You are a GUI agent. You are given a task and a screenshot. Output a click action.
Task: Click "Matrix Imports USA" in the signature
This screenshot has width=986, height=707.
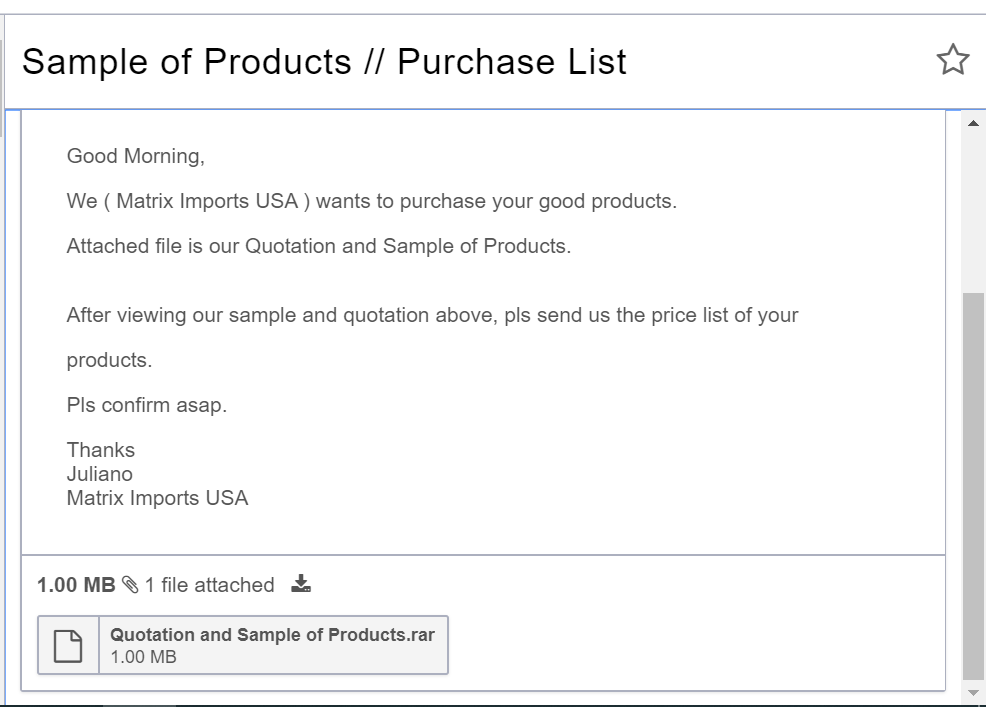tap(157, 497)
